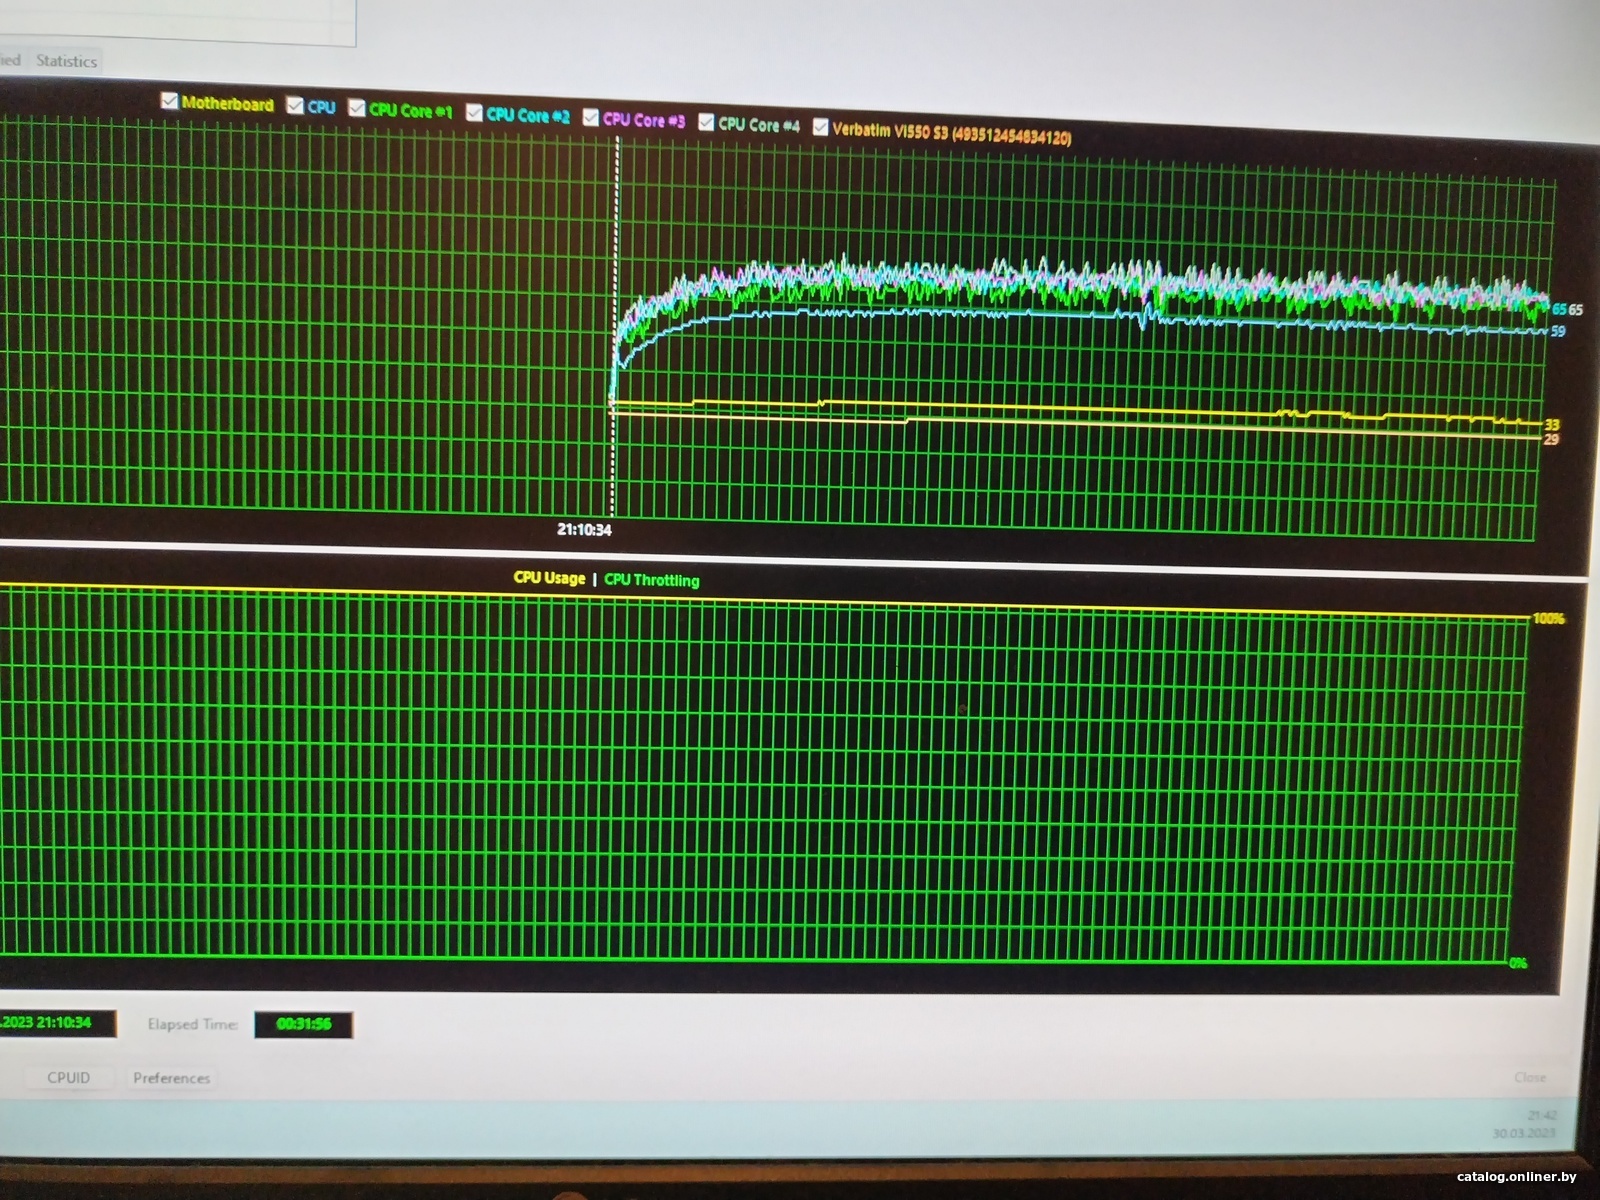Click the 59 CPU temperature reading

1558,331
